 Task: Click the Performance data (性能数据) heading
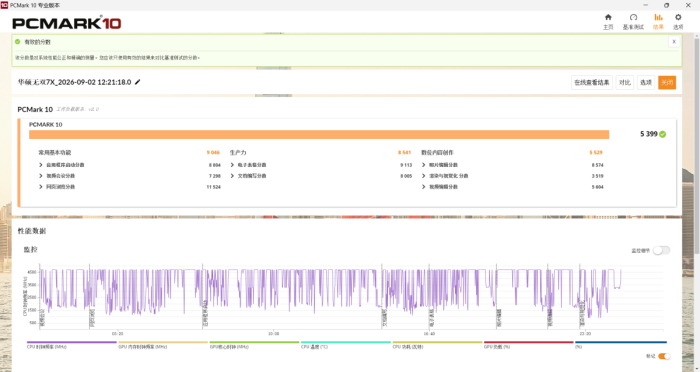tap(32, 231)
